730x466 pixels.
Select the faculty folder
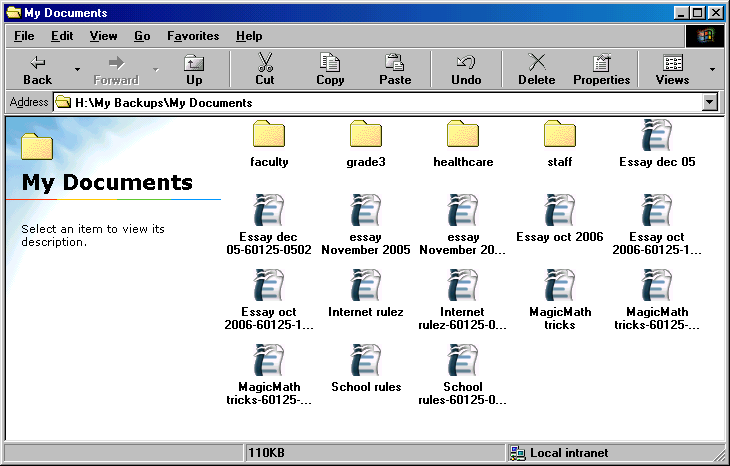(269, 143)
